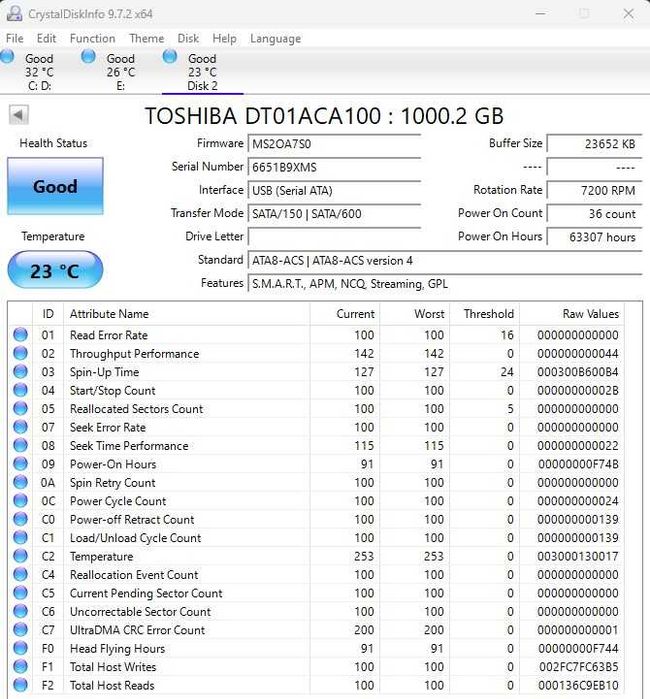Click status icon for Reallocation Event Count
This screenshot has width=650, height=699.
pos(20,574)
